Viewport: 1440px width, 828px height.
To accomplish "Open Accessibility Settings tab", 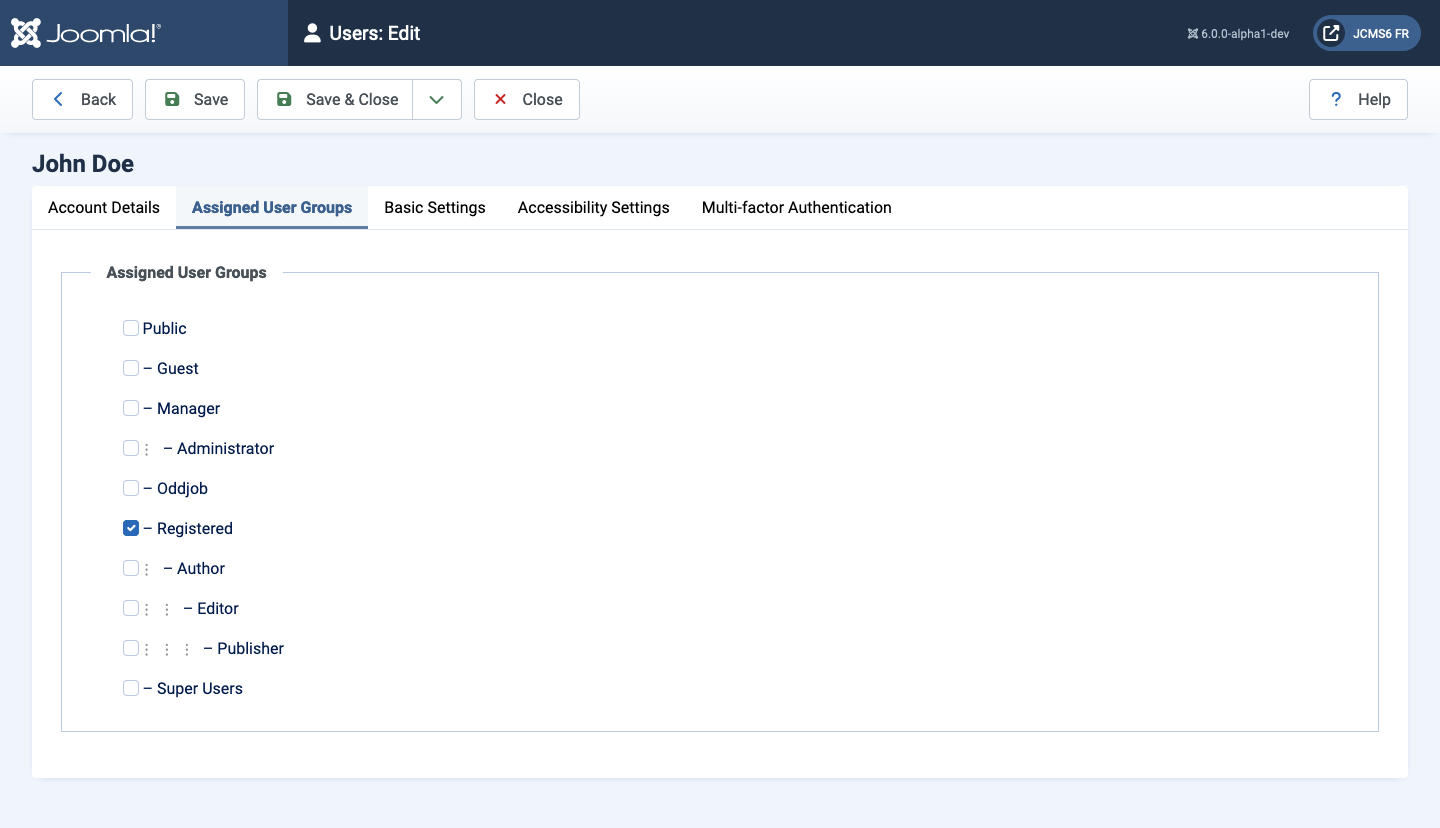I will (x=594, y=207).
